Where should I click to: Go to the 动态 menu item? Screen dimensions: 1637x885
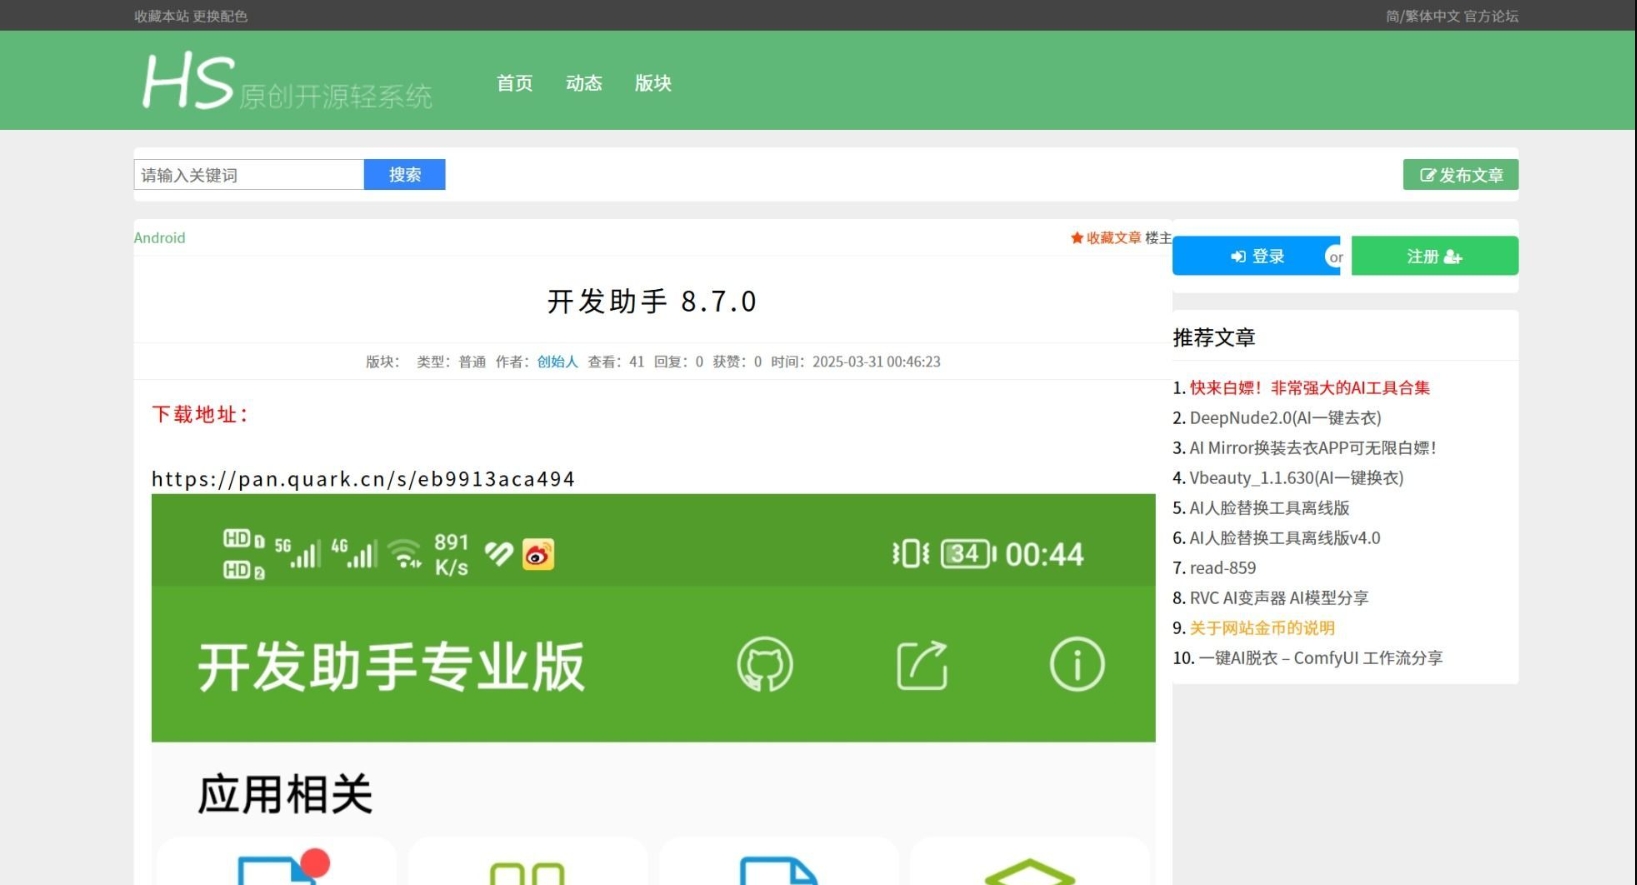click(584, 83)
